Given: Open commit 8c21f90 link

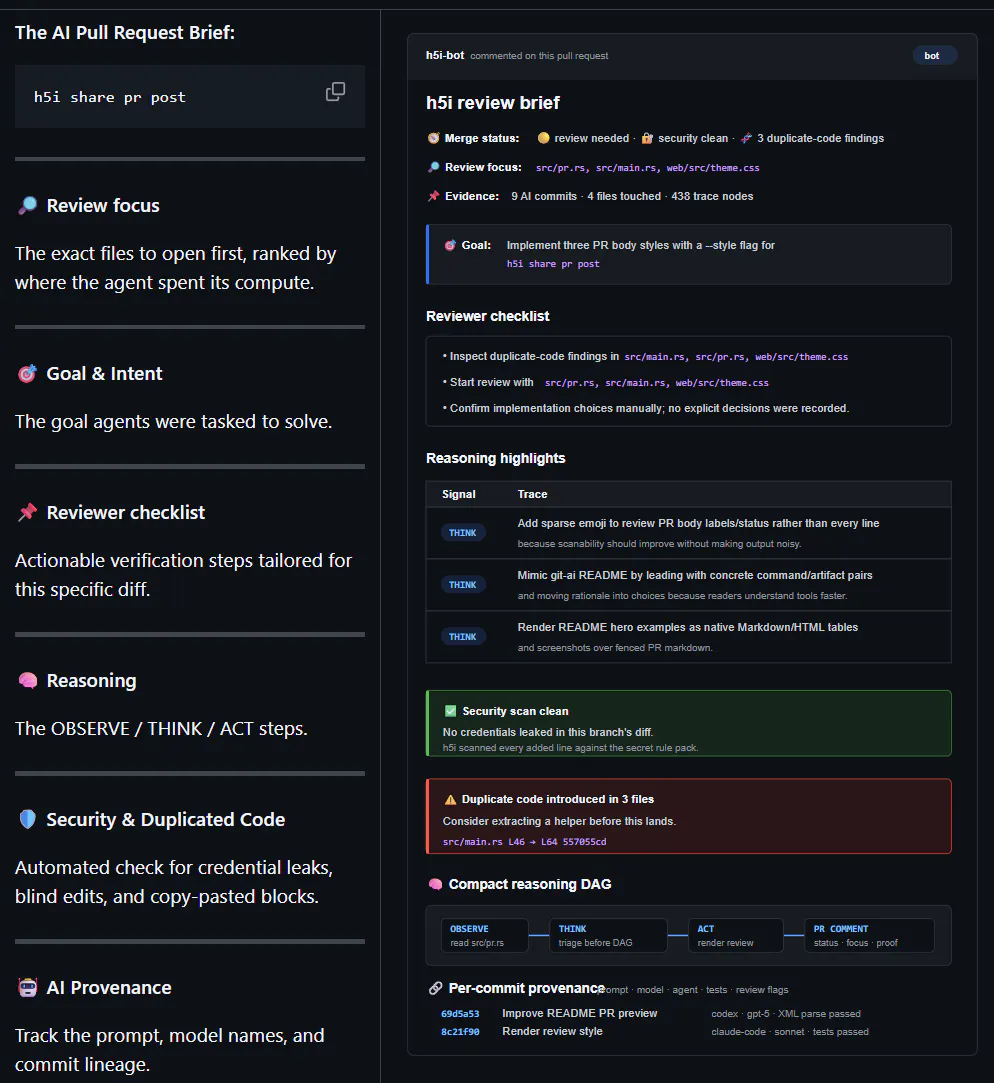Looking at the screenshot, I should [x=460, y=1032].
